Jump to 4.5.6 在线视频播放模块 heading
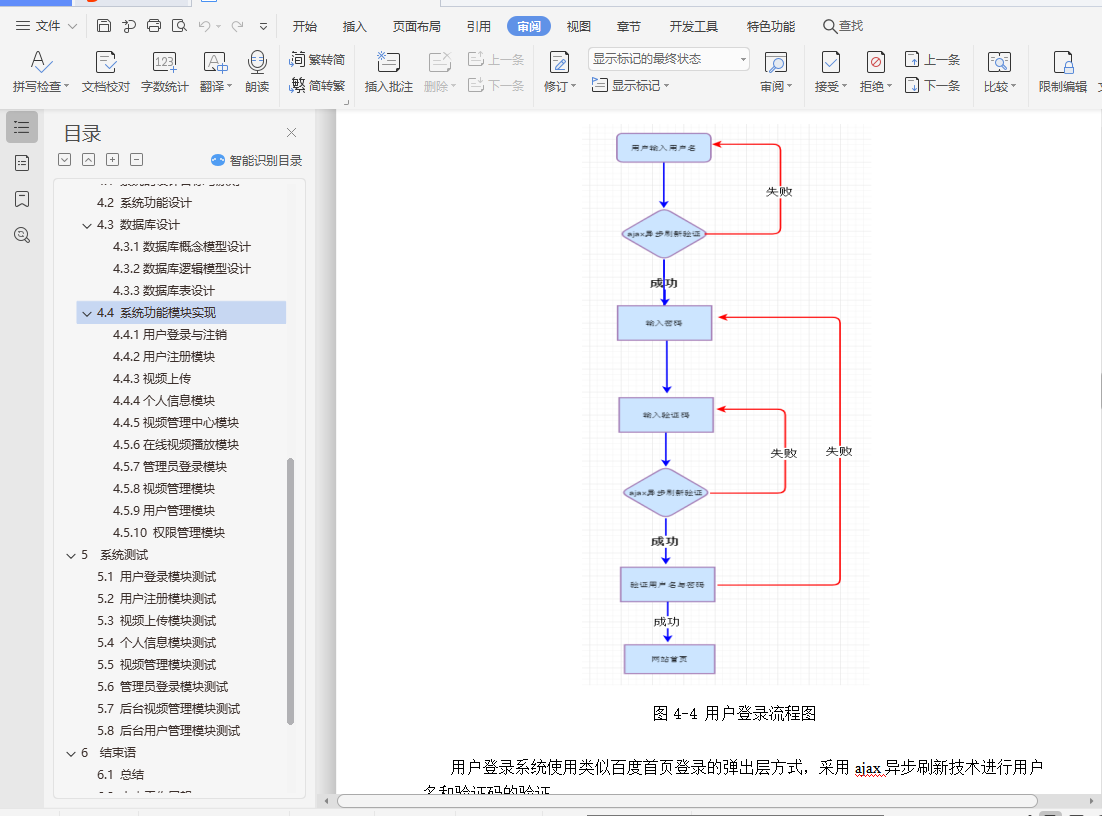 [176, 445]
